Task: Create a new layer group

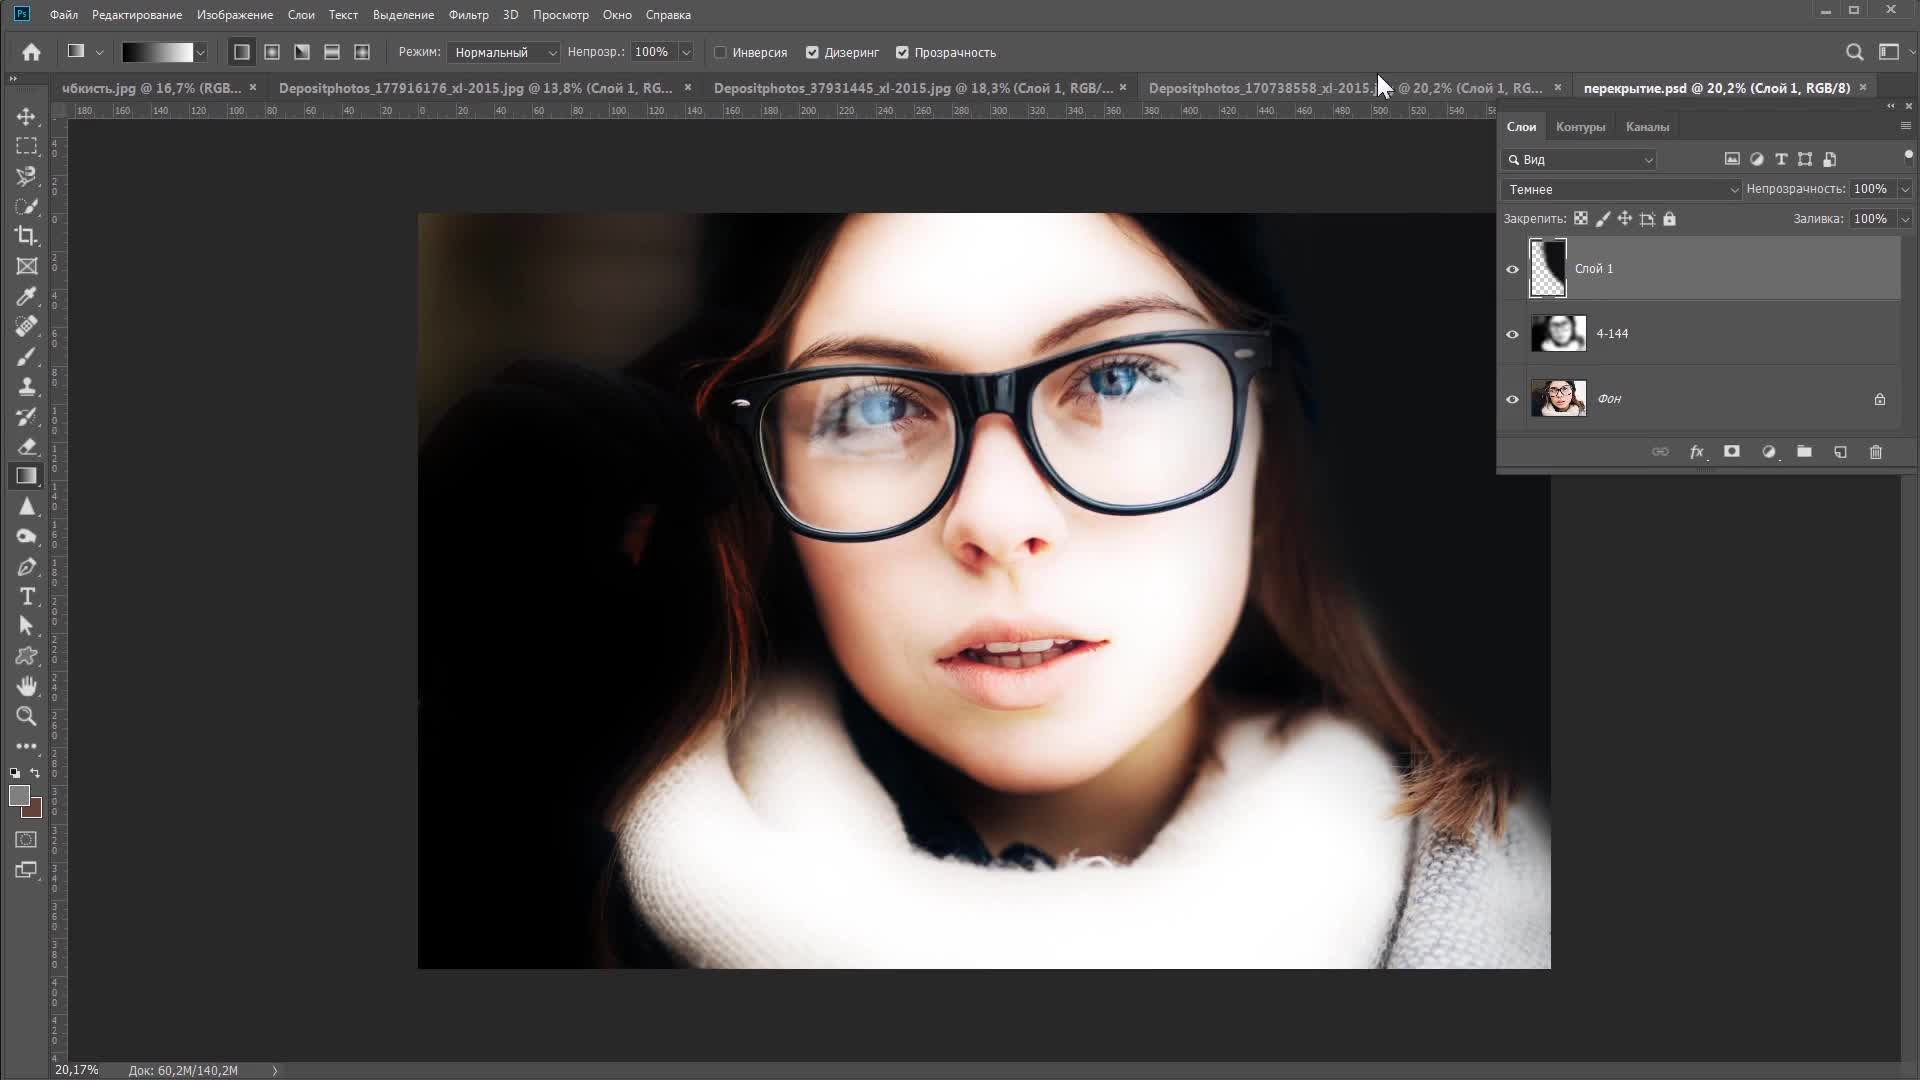Action: (x=1804, y=452)
